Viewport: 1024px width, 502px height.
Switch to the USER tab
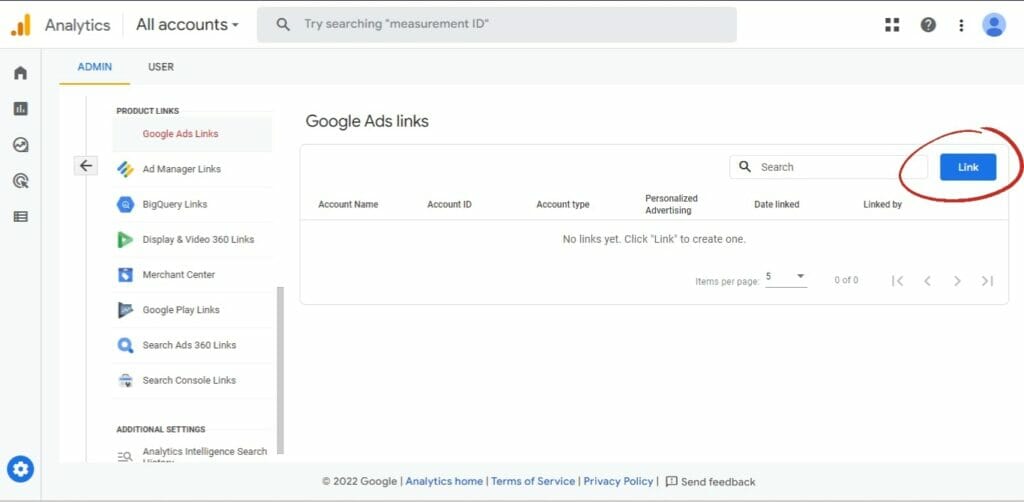tap(161, 67)
